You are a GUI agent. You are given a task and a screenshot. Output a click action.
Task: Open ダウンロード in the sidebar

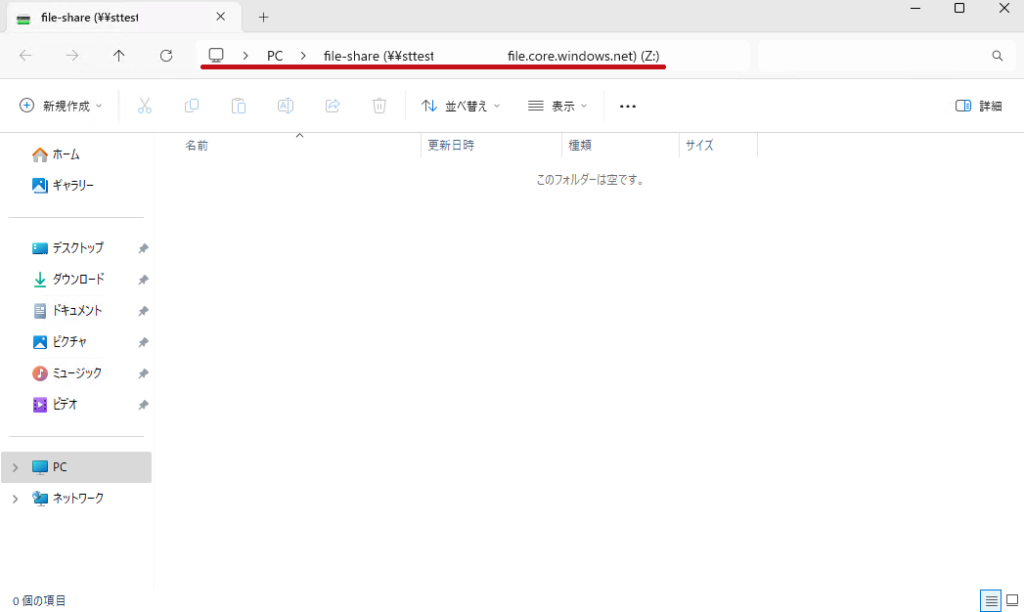coord(78,279)
